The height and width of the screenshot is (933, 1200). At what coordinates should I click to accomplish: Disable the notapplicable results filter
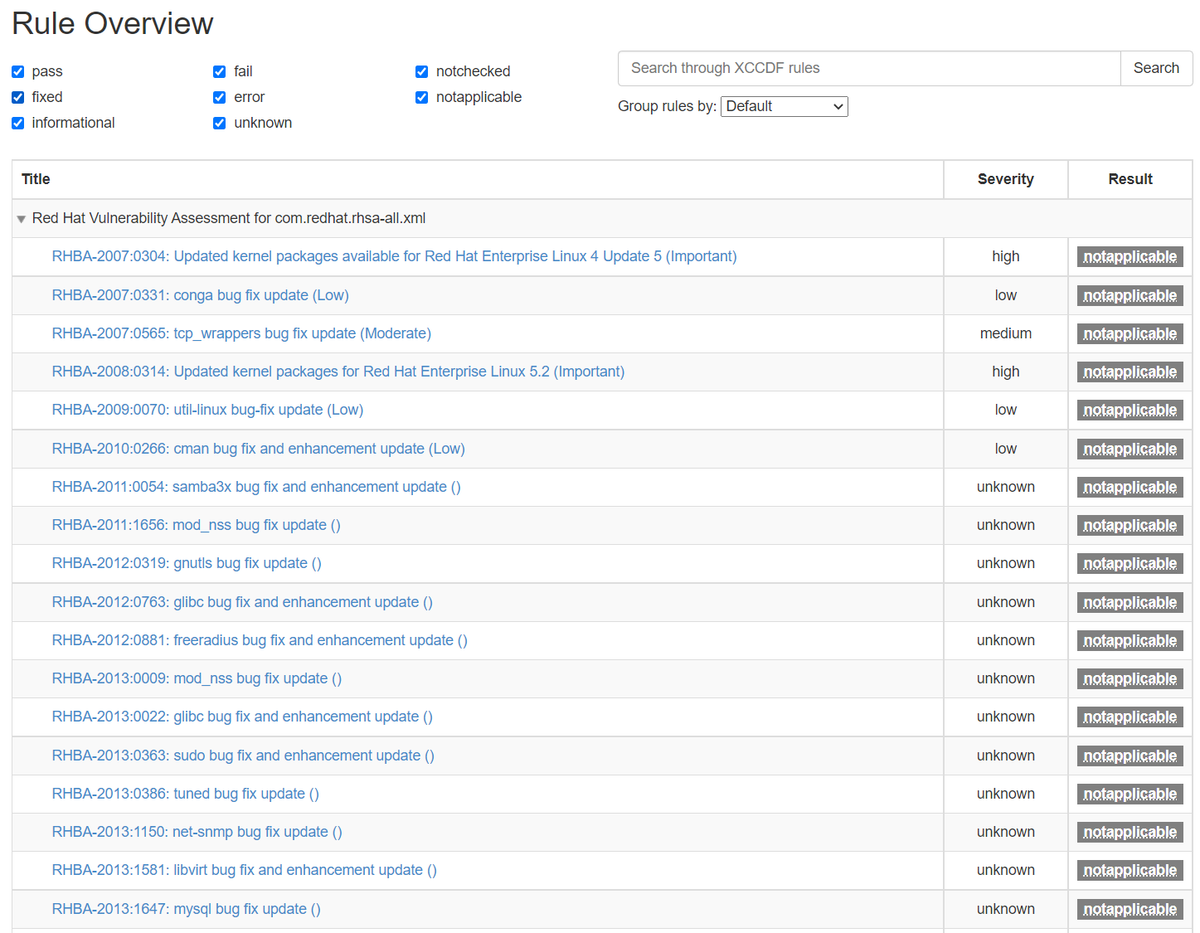pyautogui.click(x=421, y=97)
